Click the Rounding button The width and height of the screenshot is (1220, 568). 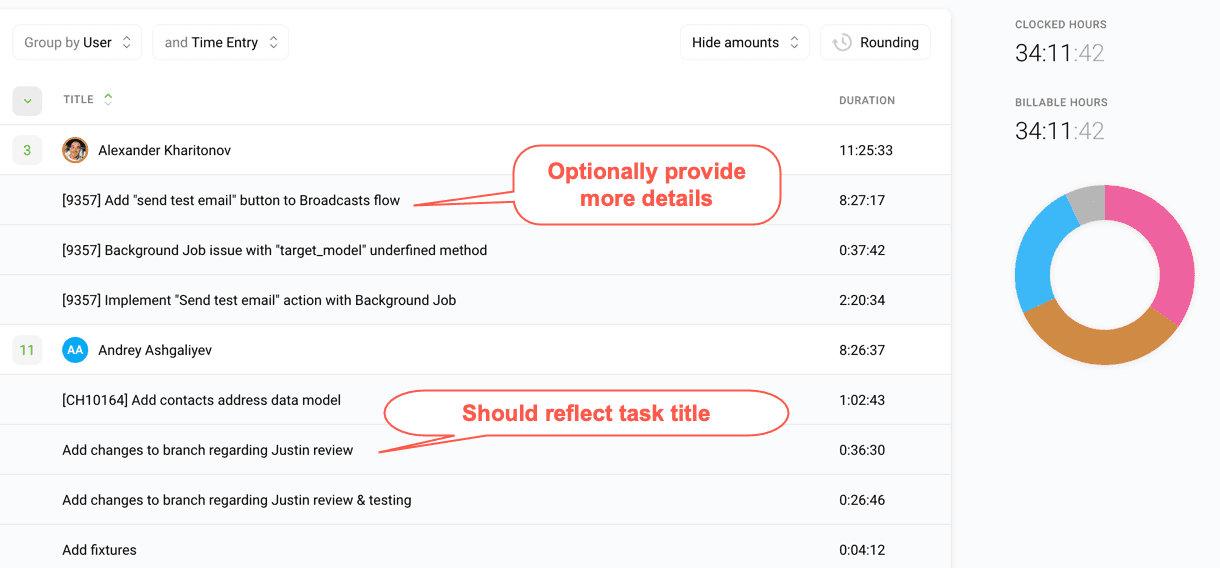pyautogui.click(x=876, y=43)
